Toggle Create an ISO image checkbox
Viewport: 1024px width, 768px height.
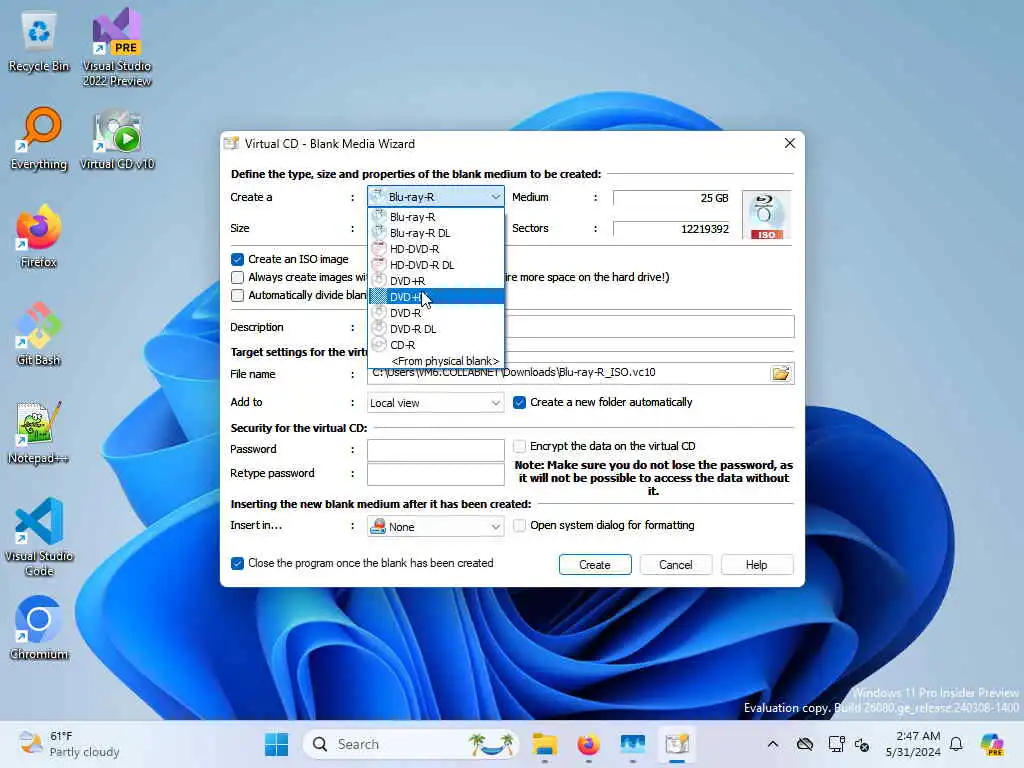click(x=237, y=259)
